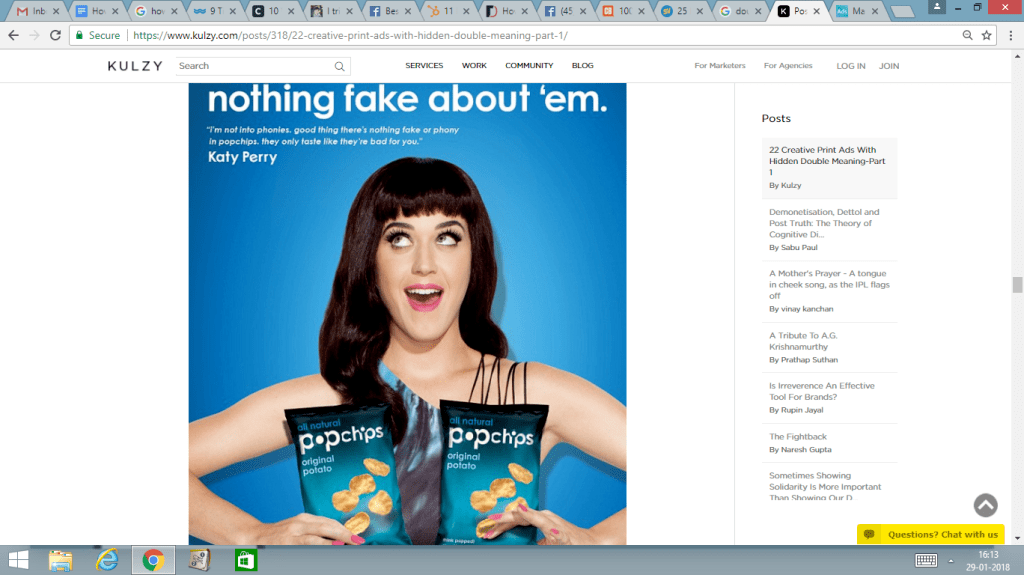The image size is (1024, 575).
Task: Open a new browser tab
Action: point(902,11)
